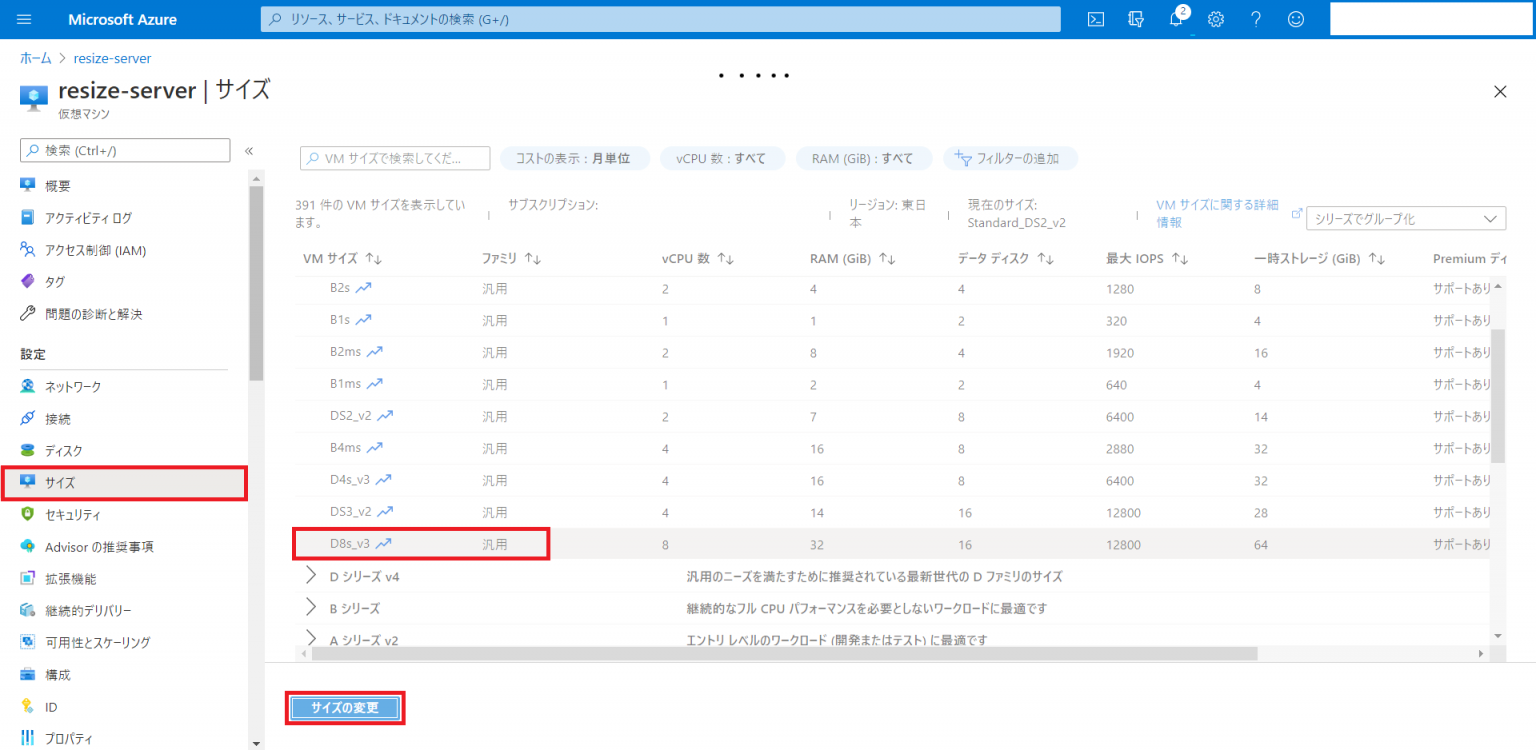Open the notifications bell
The height and width of the screenshot is (750, 1536).
(1175, 18)
